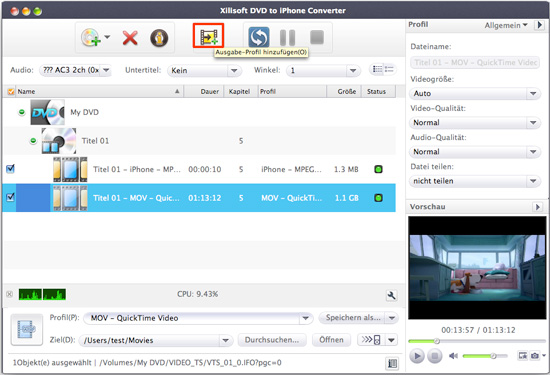Select the Titel 01 row
Viewport: 550px width, 375px height.
click(199, 141)
